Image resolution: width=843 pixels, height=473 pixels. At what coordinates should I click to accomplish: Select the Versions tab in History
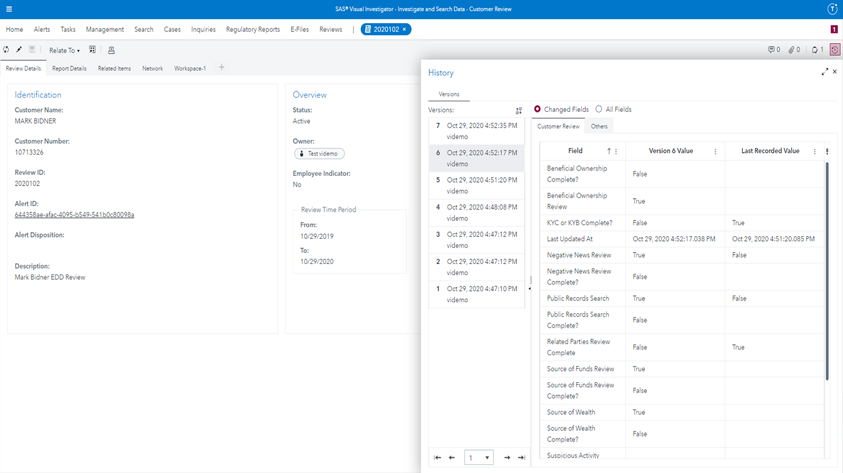pos(448,94)
